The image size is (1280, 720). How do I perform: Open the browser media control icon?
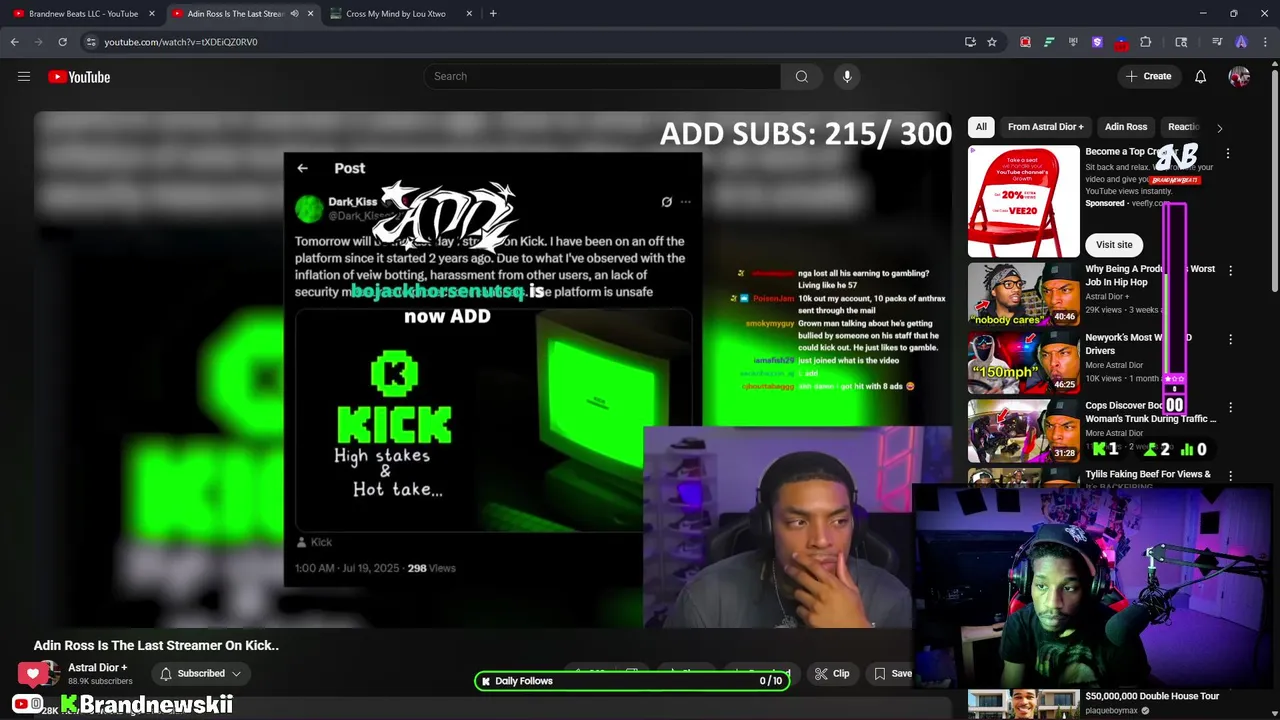tap(1217, 42)
